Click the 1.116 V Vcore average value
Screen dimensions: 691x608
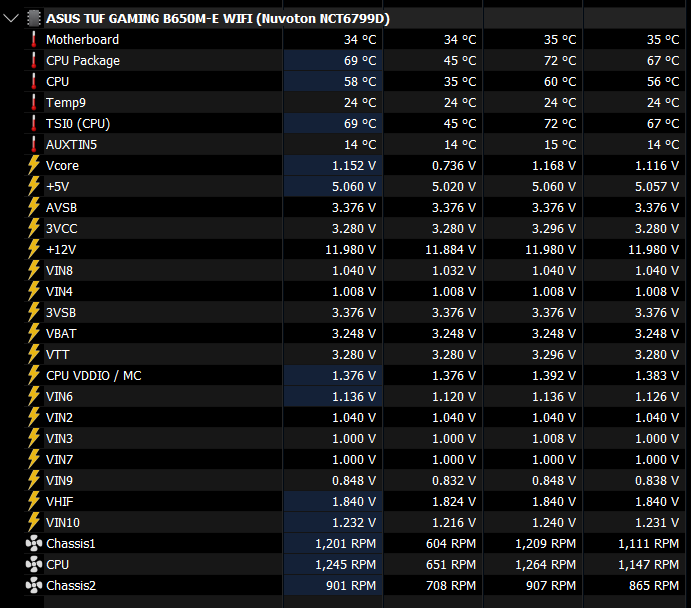657,165
